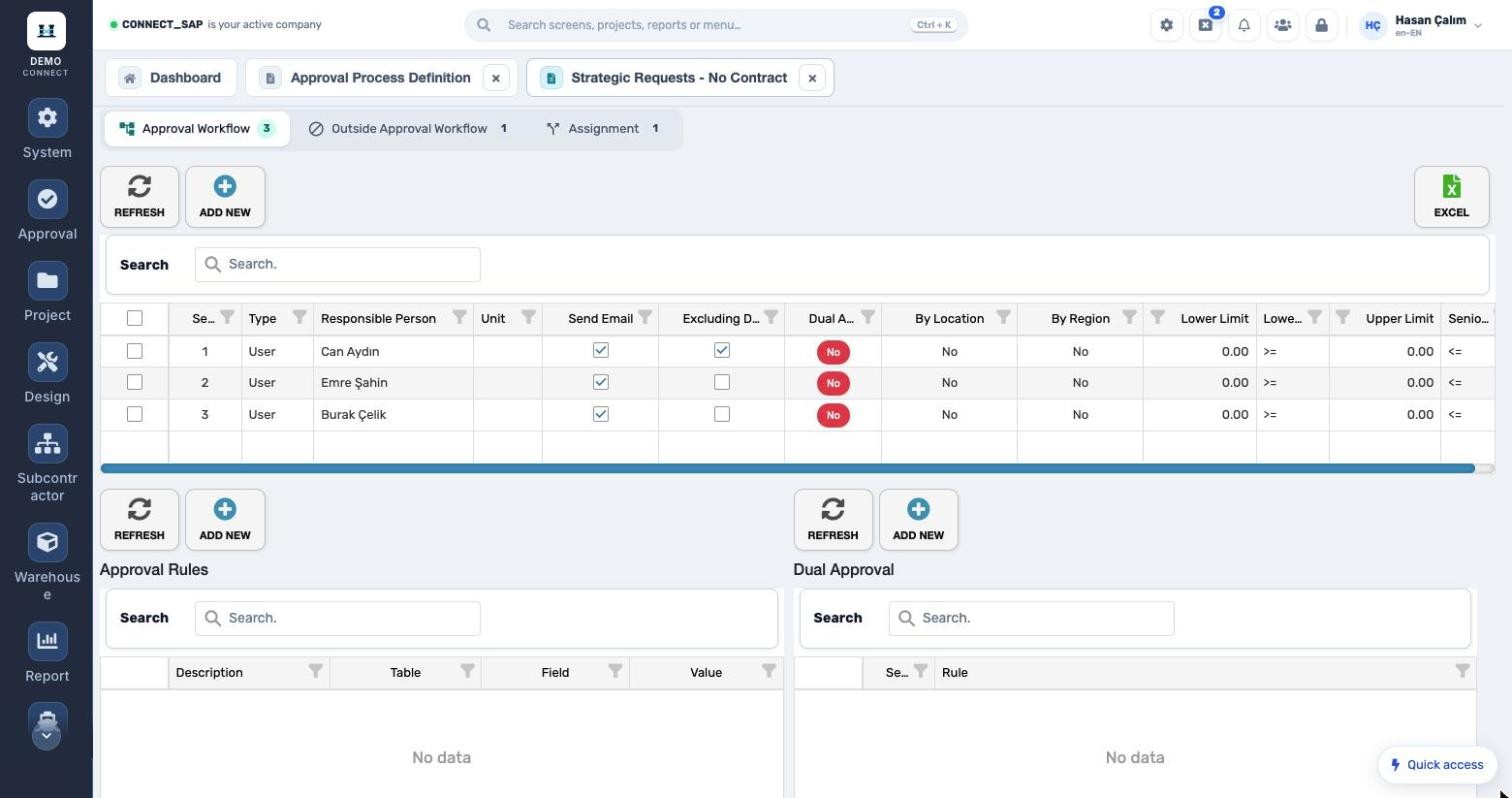Expand more sidebar modules with down chevron
Viewport: 1512px width, 798px height.
(46, 736)
